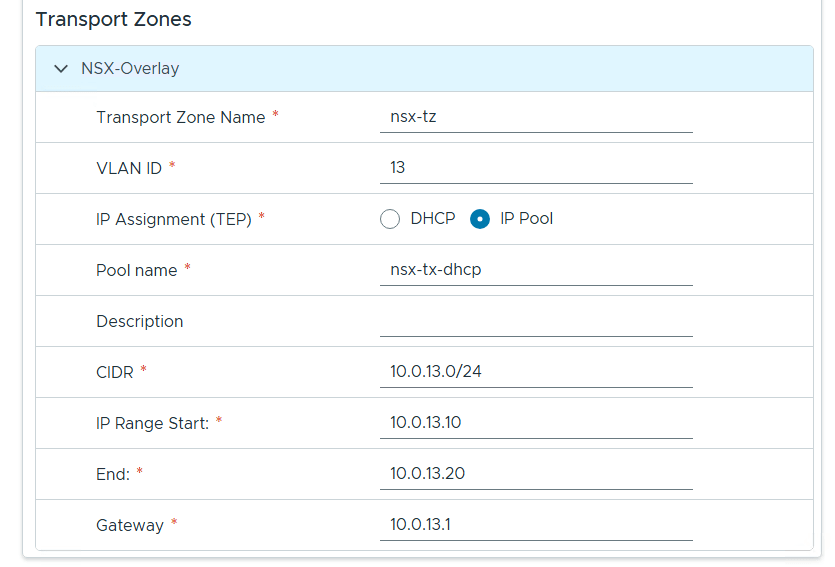This screenshot has width=835, height=567.
Task: Click the IP Range Start label text
Action: [x=152, y=423]
